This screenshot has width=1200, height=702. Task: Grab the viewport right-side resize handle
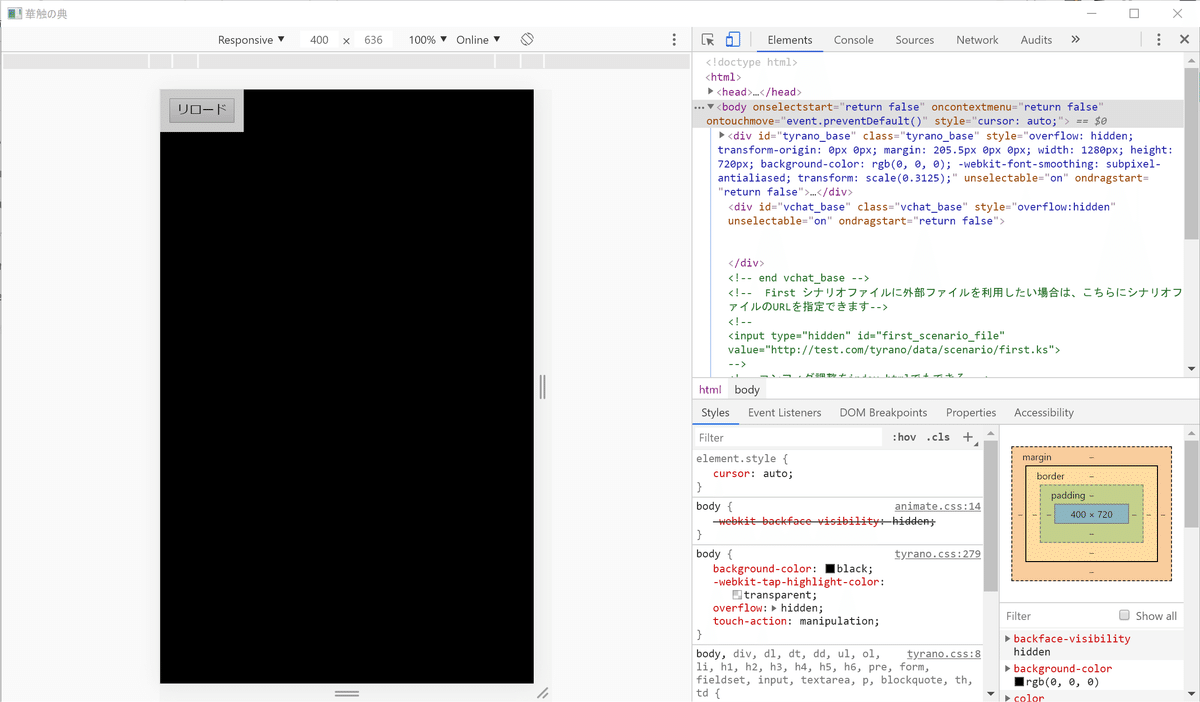[542, 386]
